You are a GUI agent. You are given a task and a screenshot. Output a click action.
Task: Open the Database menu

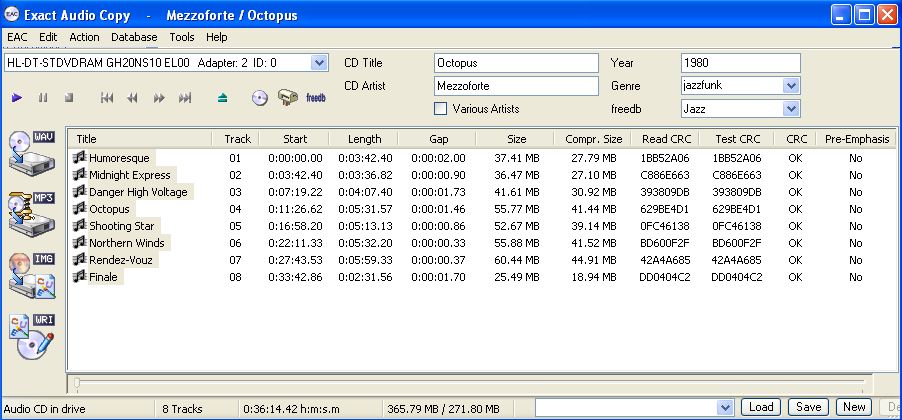134,37
